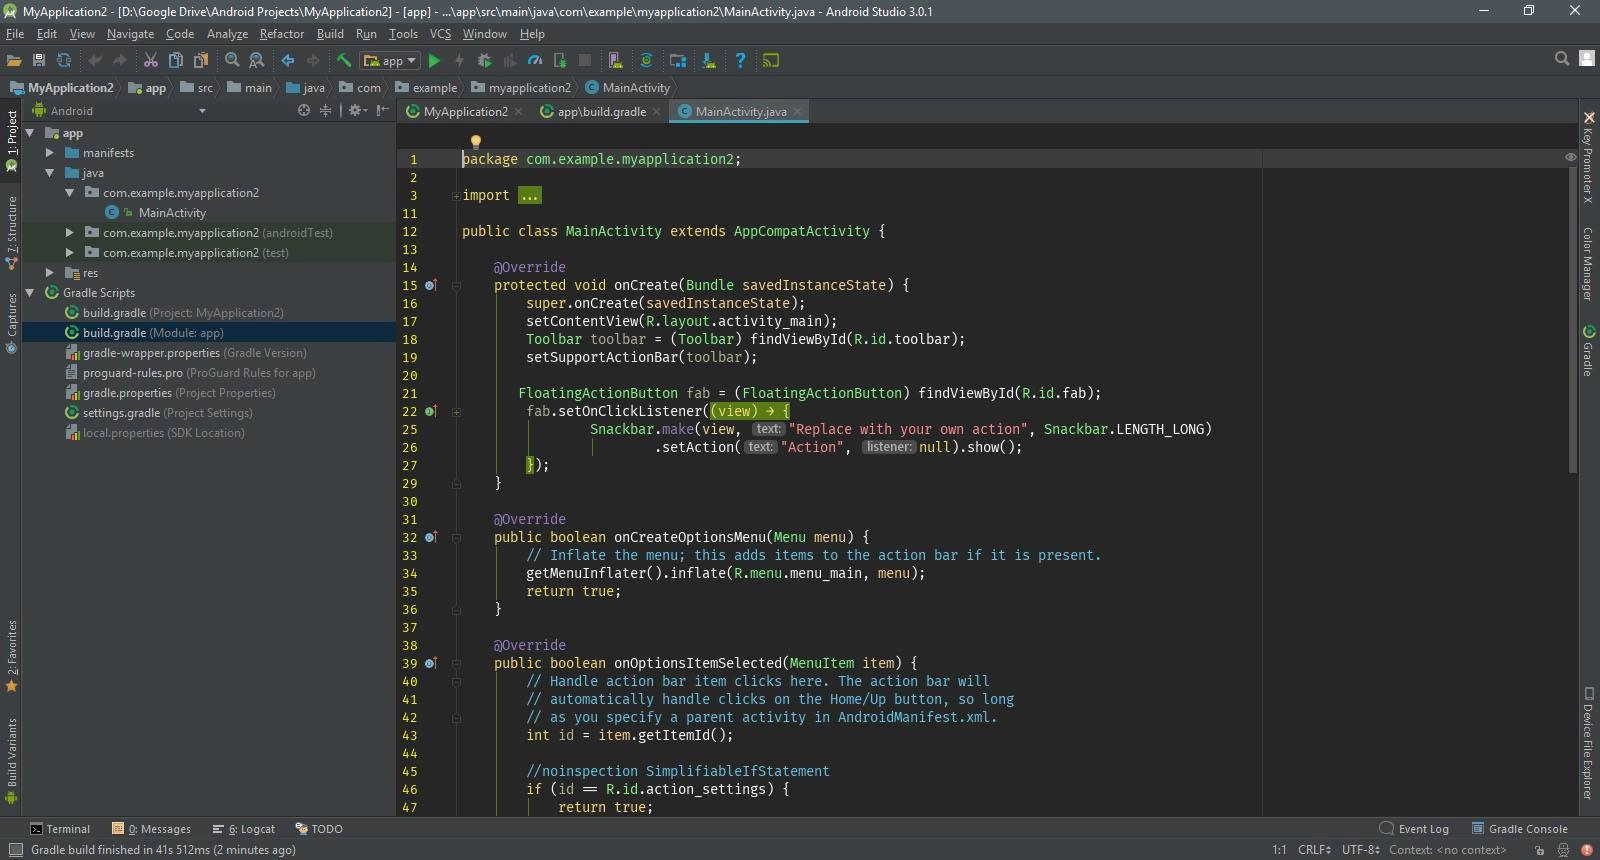Screen dimensions: 1600x860
Task: Open the AVD Manager icon
Action: (x=616, y=61)
